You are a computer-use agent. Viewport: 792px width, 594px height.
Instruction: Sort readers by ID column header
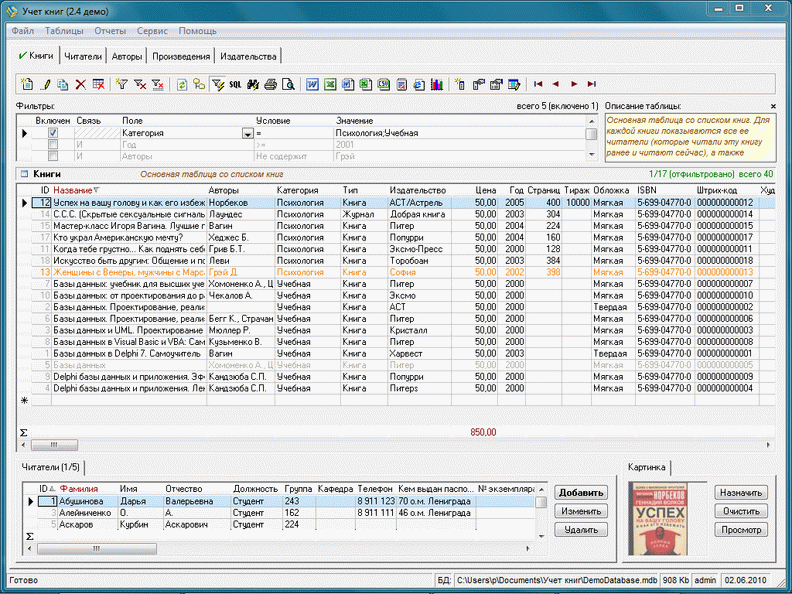tap(44, 489)
